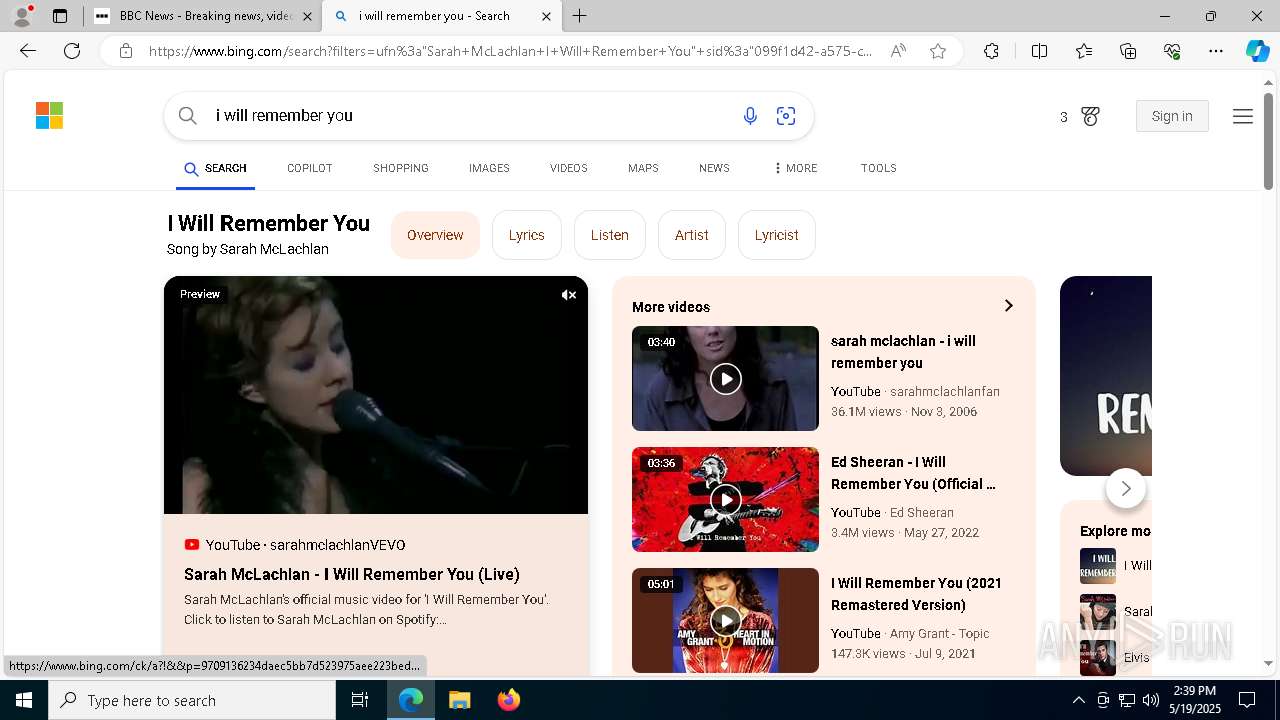Search using an image camera icon
Image resolution: width=1280 pixels, height=720 pixels.
pyautogui.click(x=786, y=116)
